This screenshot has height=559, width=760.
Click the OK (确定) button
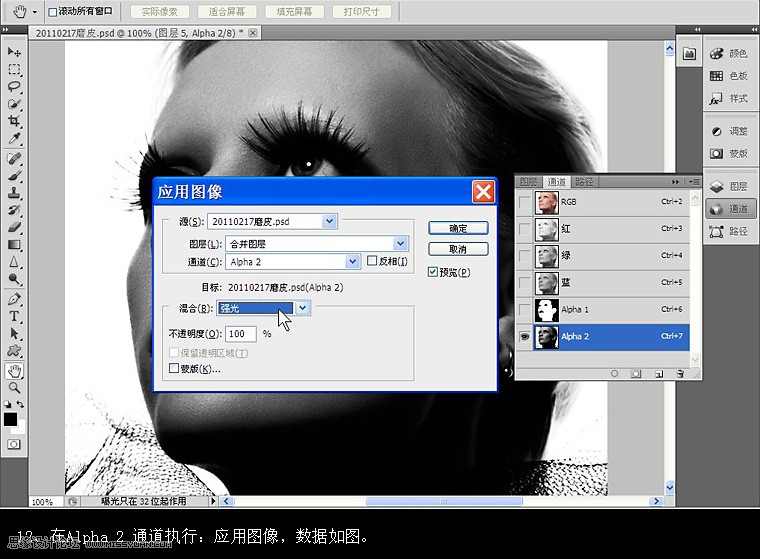coord(458,228)
